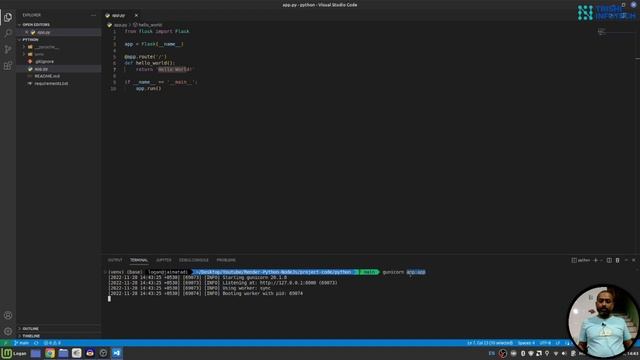Switch to the Output panel tab
The image size is (640, 360).
(x=115, y=260)
